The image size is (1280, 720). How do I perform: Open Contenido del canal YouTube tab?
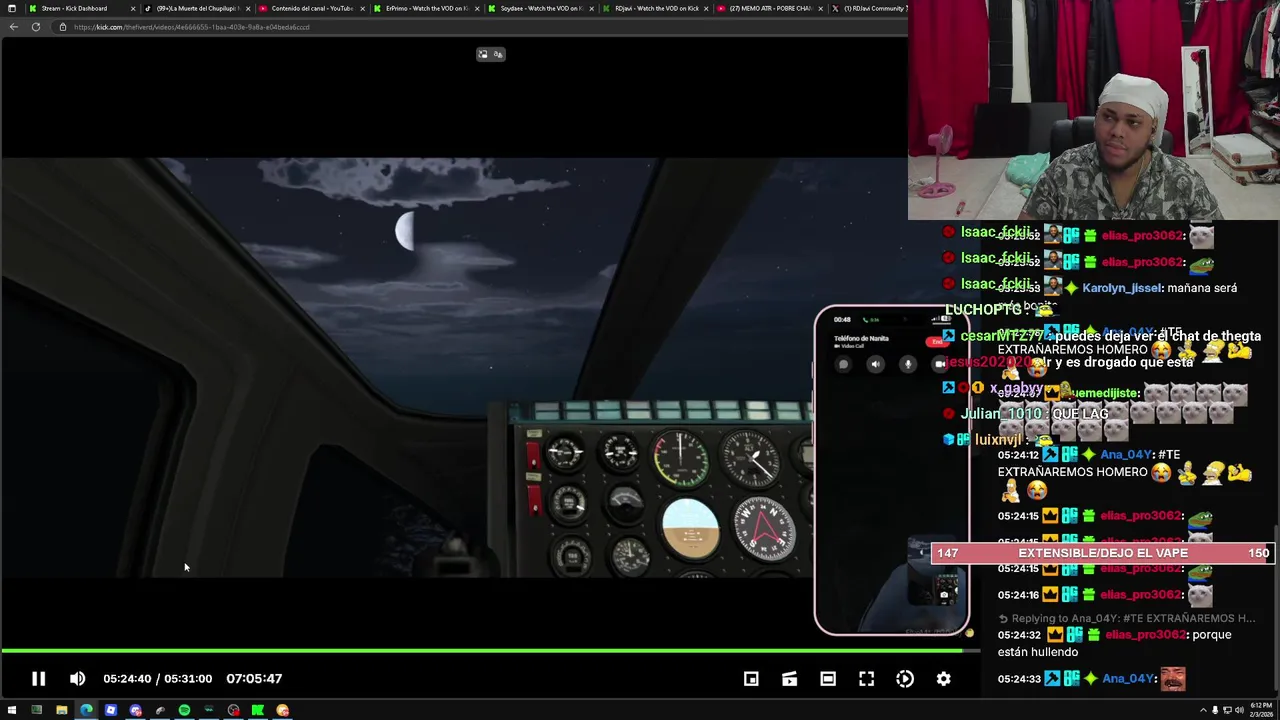point(310,8)
